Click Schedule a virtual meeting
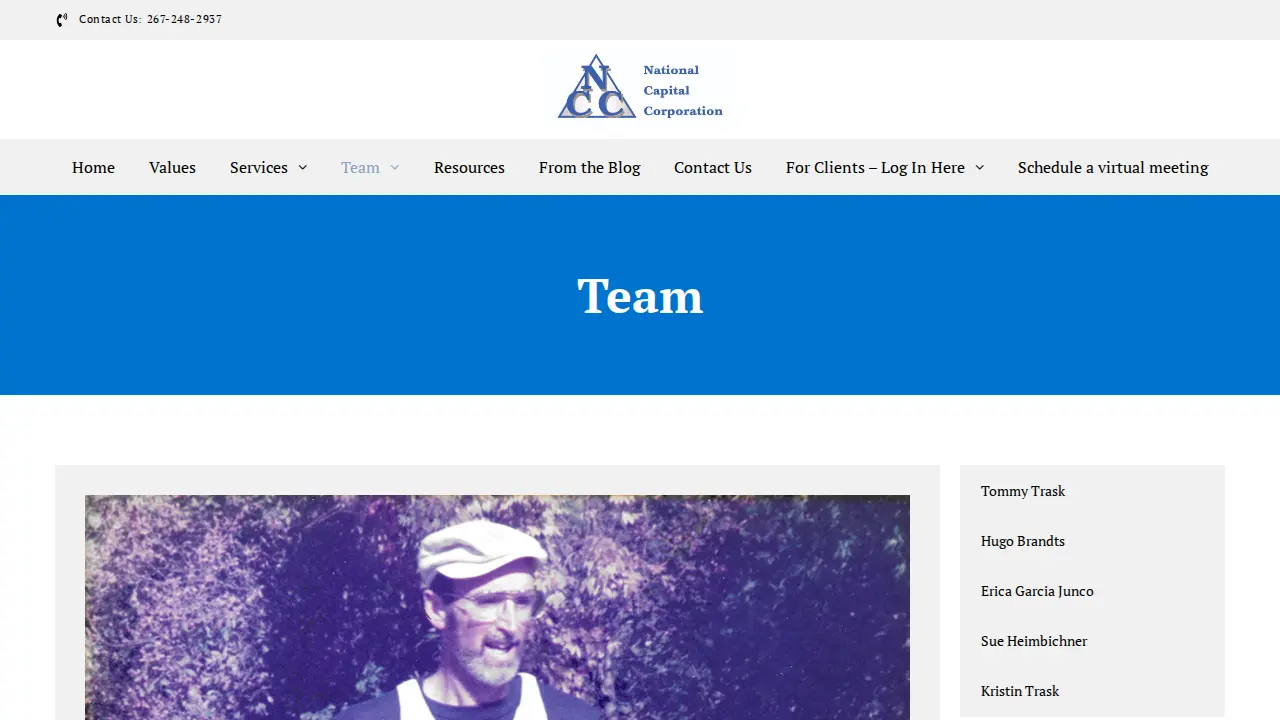Viewport: 1280px width, 720px height. pos(1113,167)
